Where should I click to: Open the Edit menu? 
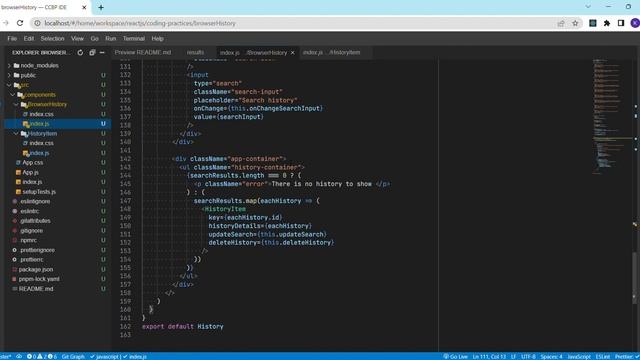pos(29,38)
